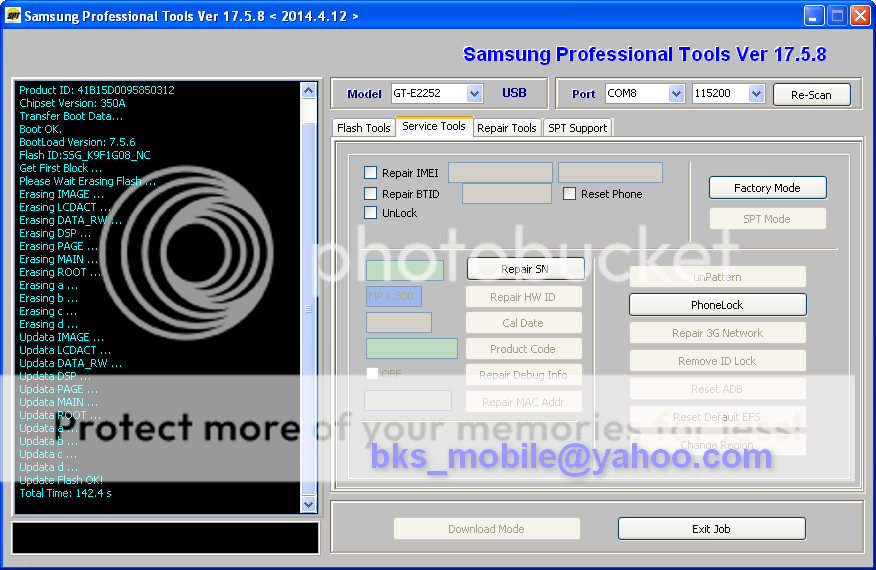The width and height of the screenshot is (876, 570).
Task: Tick the UnLock checkbox
Action: click(x=370, y=212)
